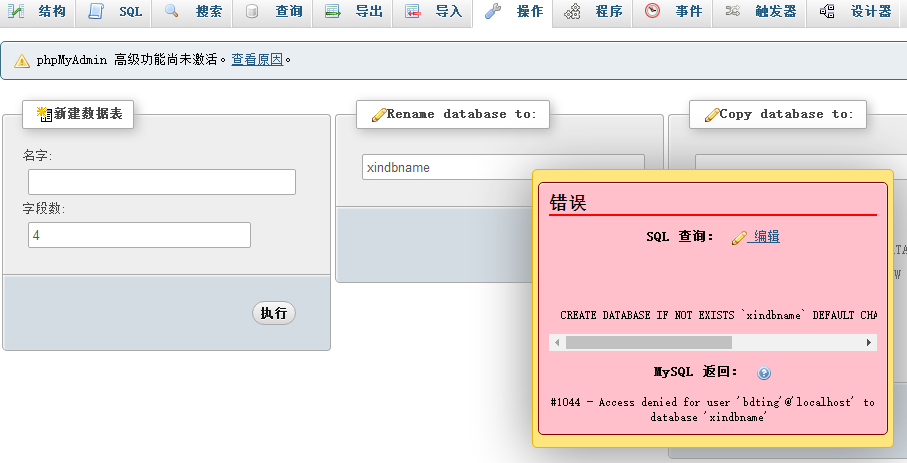
Task: Open the 操作 tab
Action: 513,13
